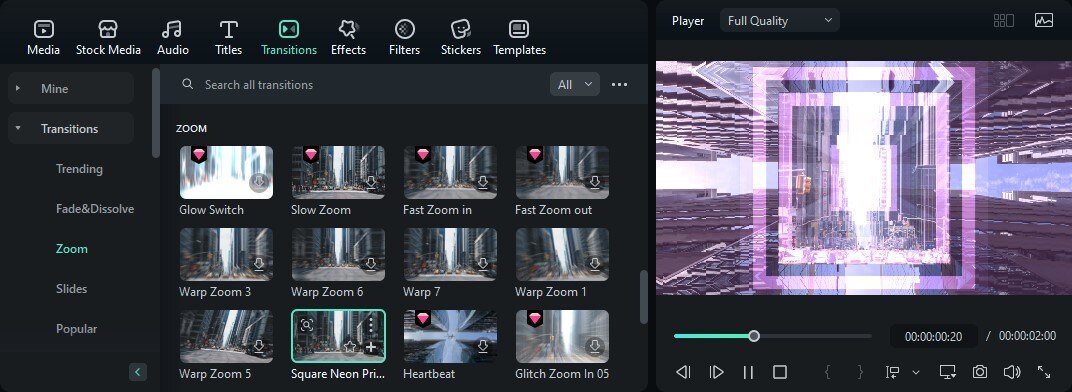Select the Transitions tab
Screen dimensions: 1072x392
click(289, 38)
